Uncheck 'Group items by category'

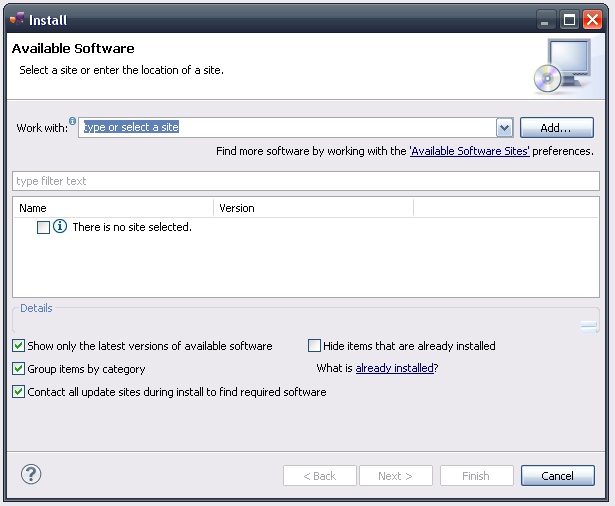point(19,369)
